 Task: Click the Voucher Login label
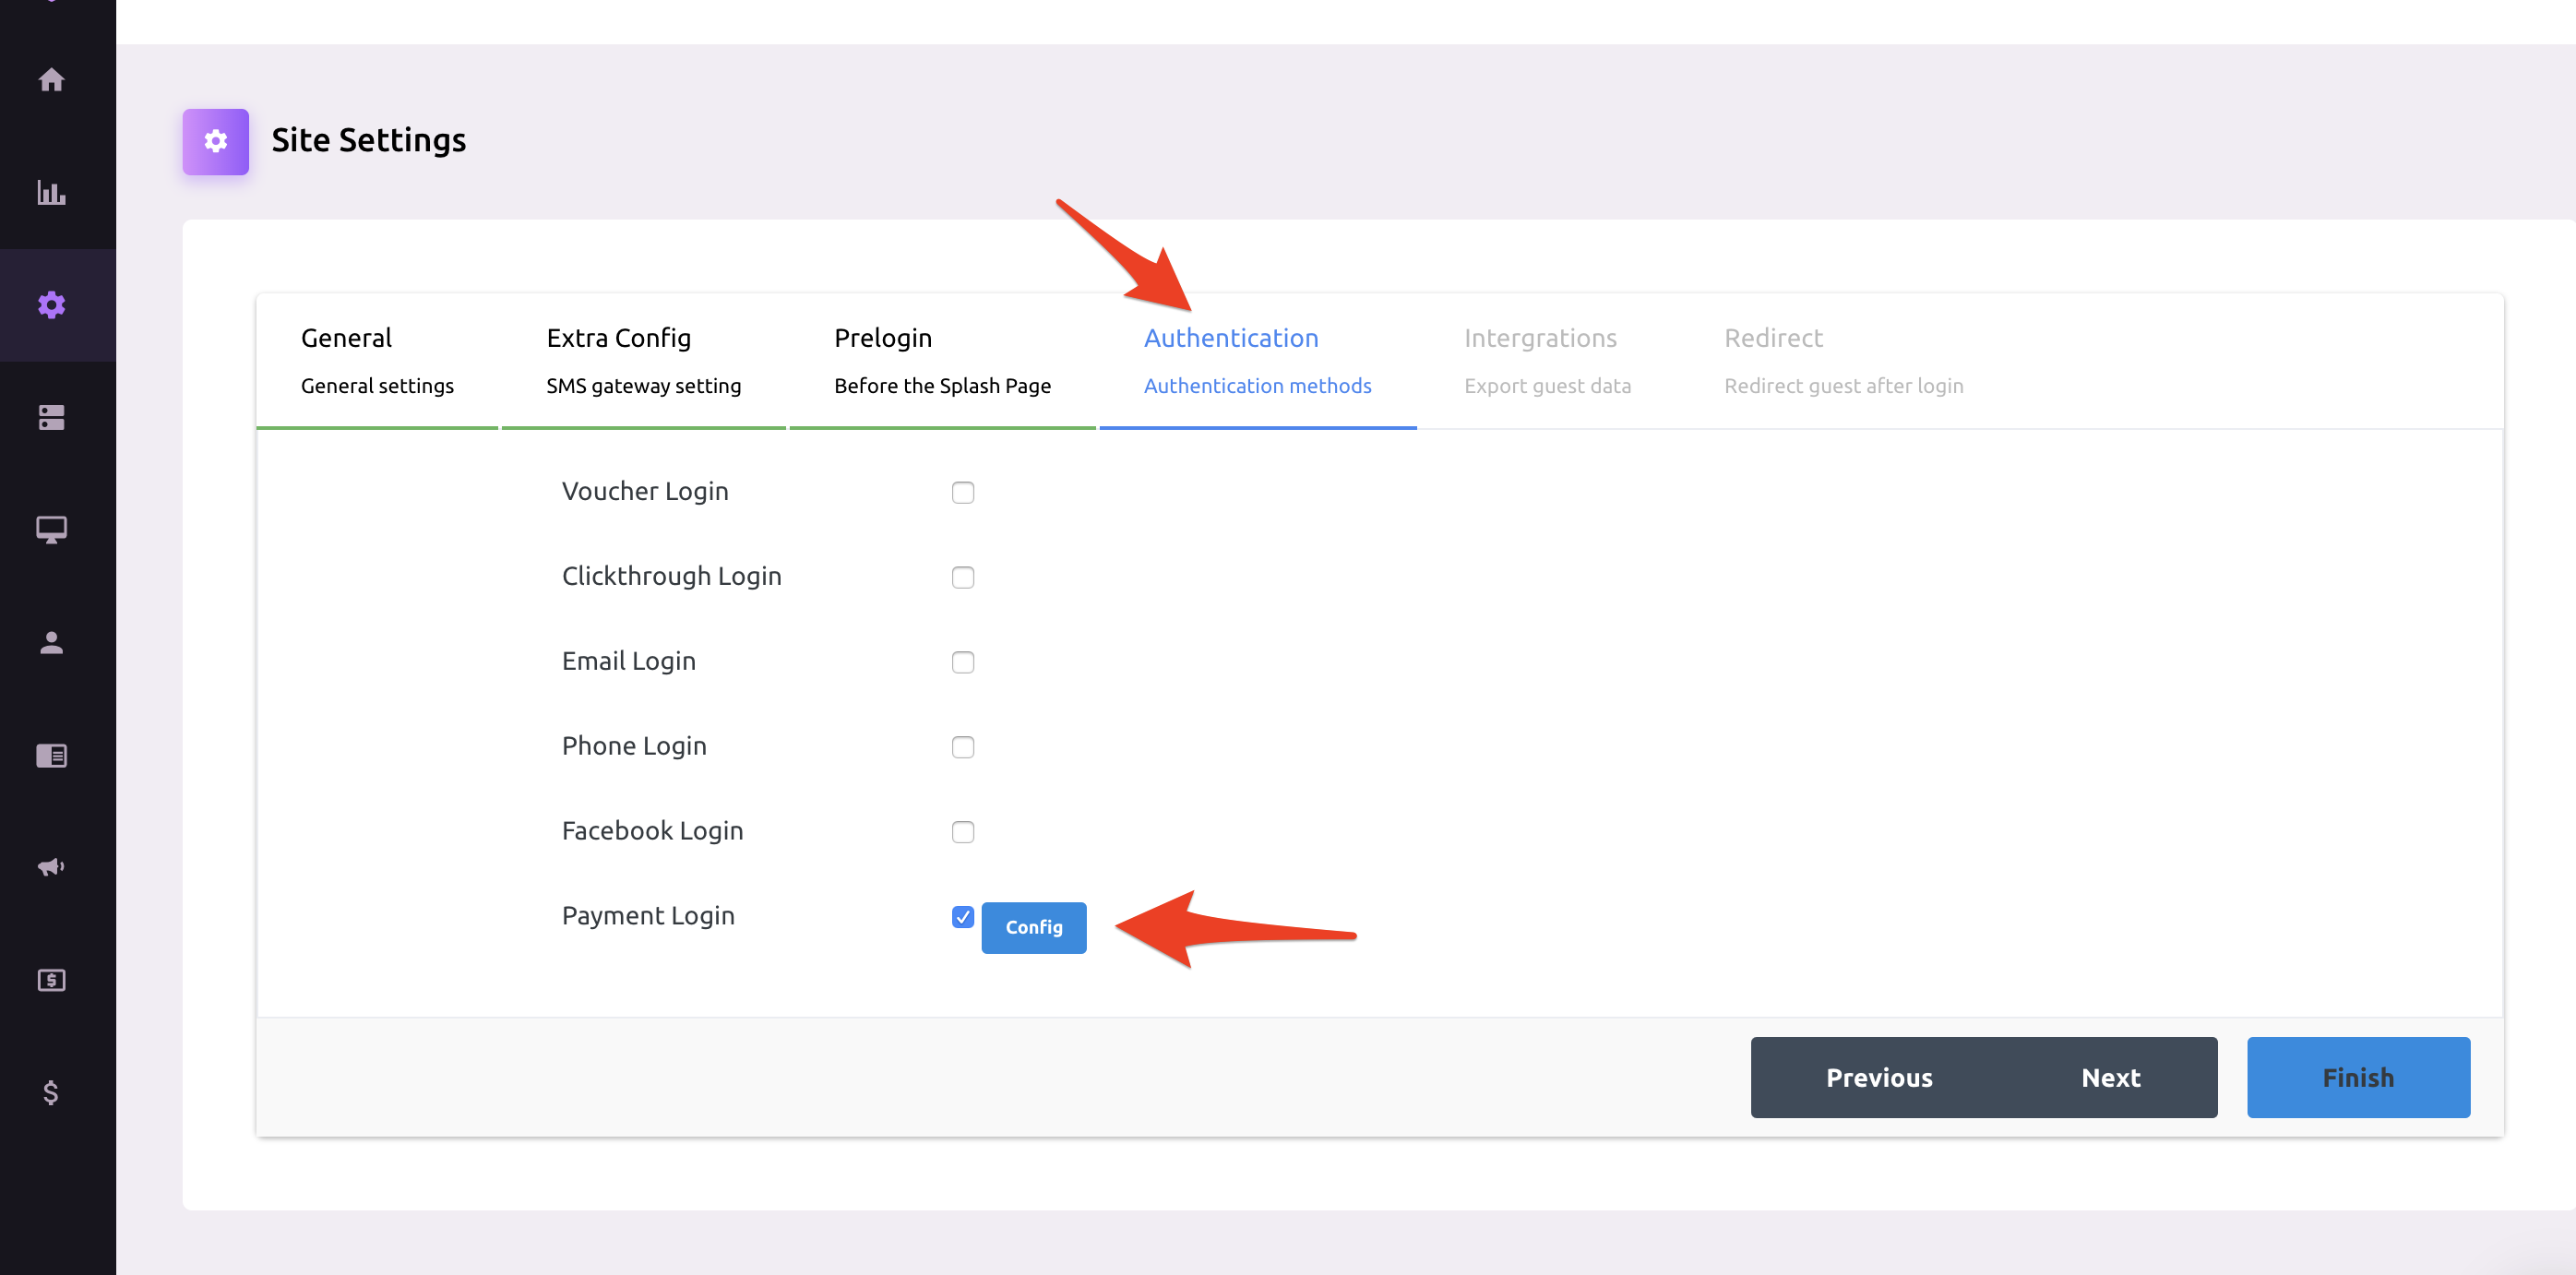click(x=644, y=491)
